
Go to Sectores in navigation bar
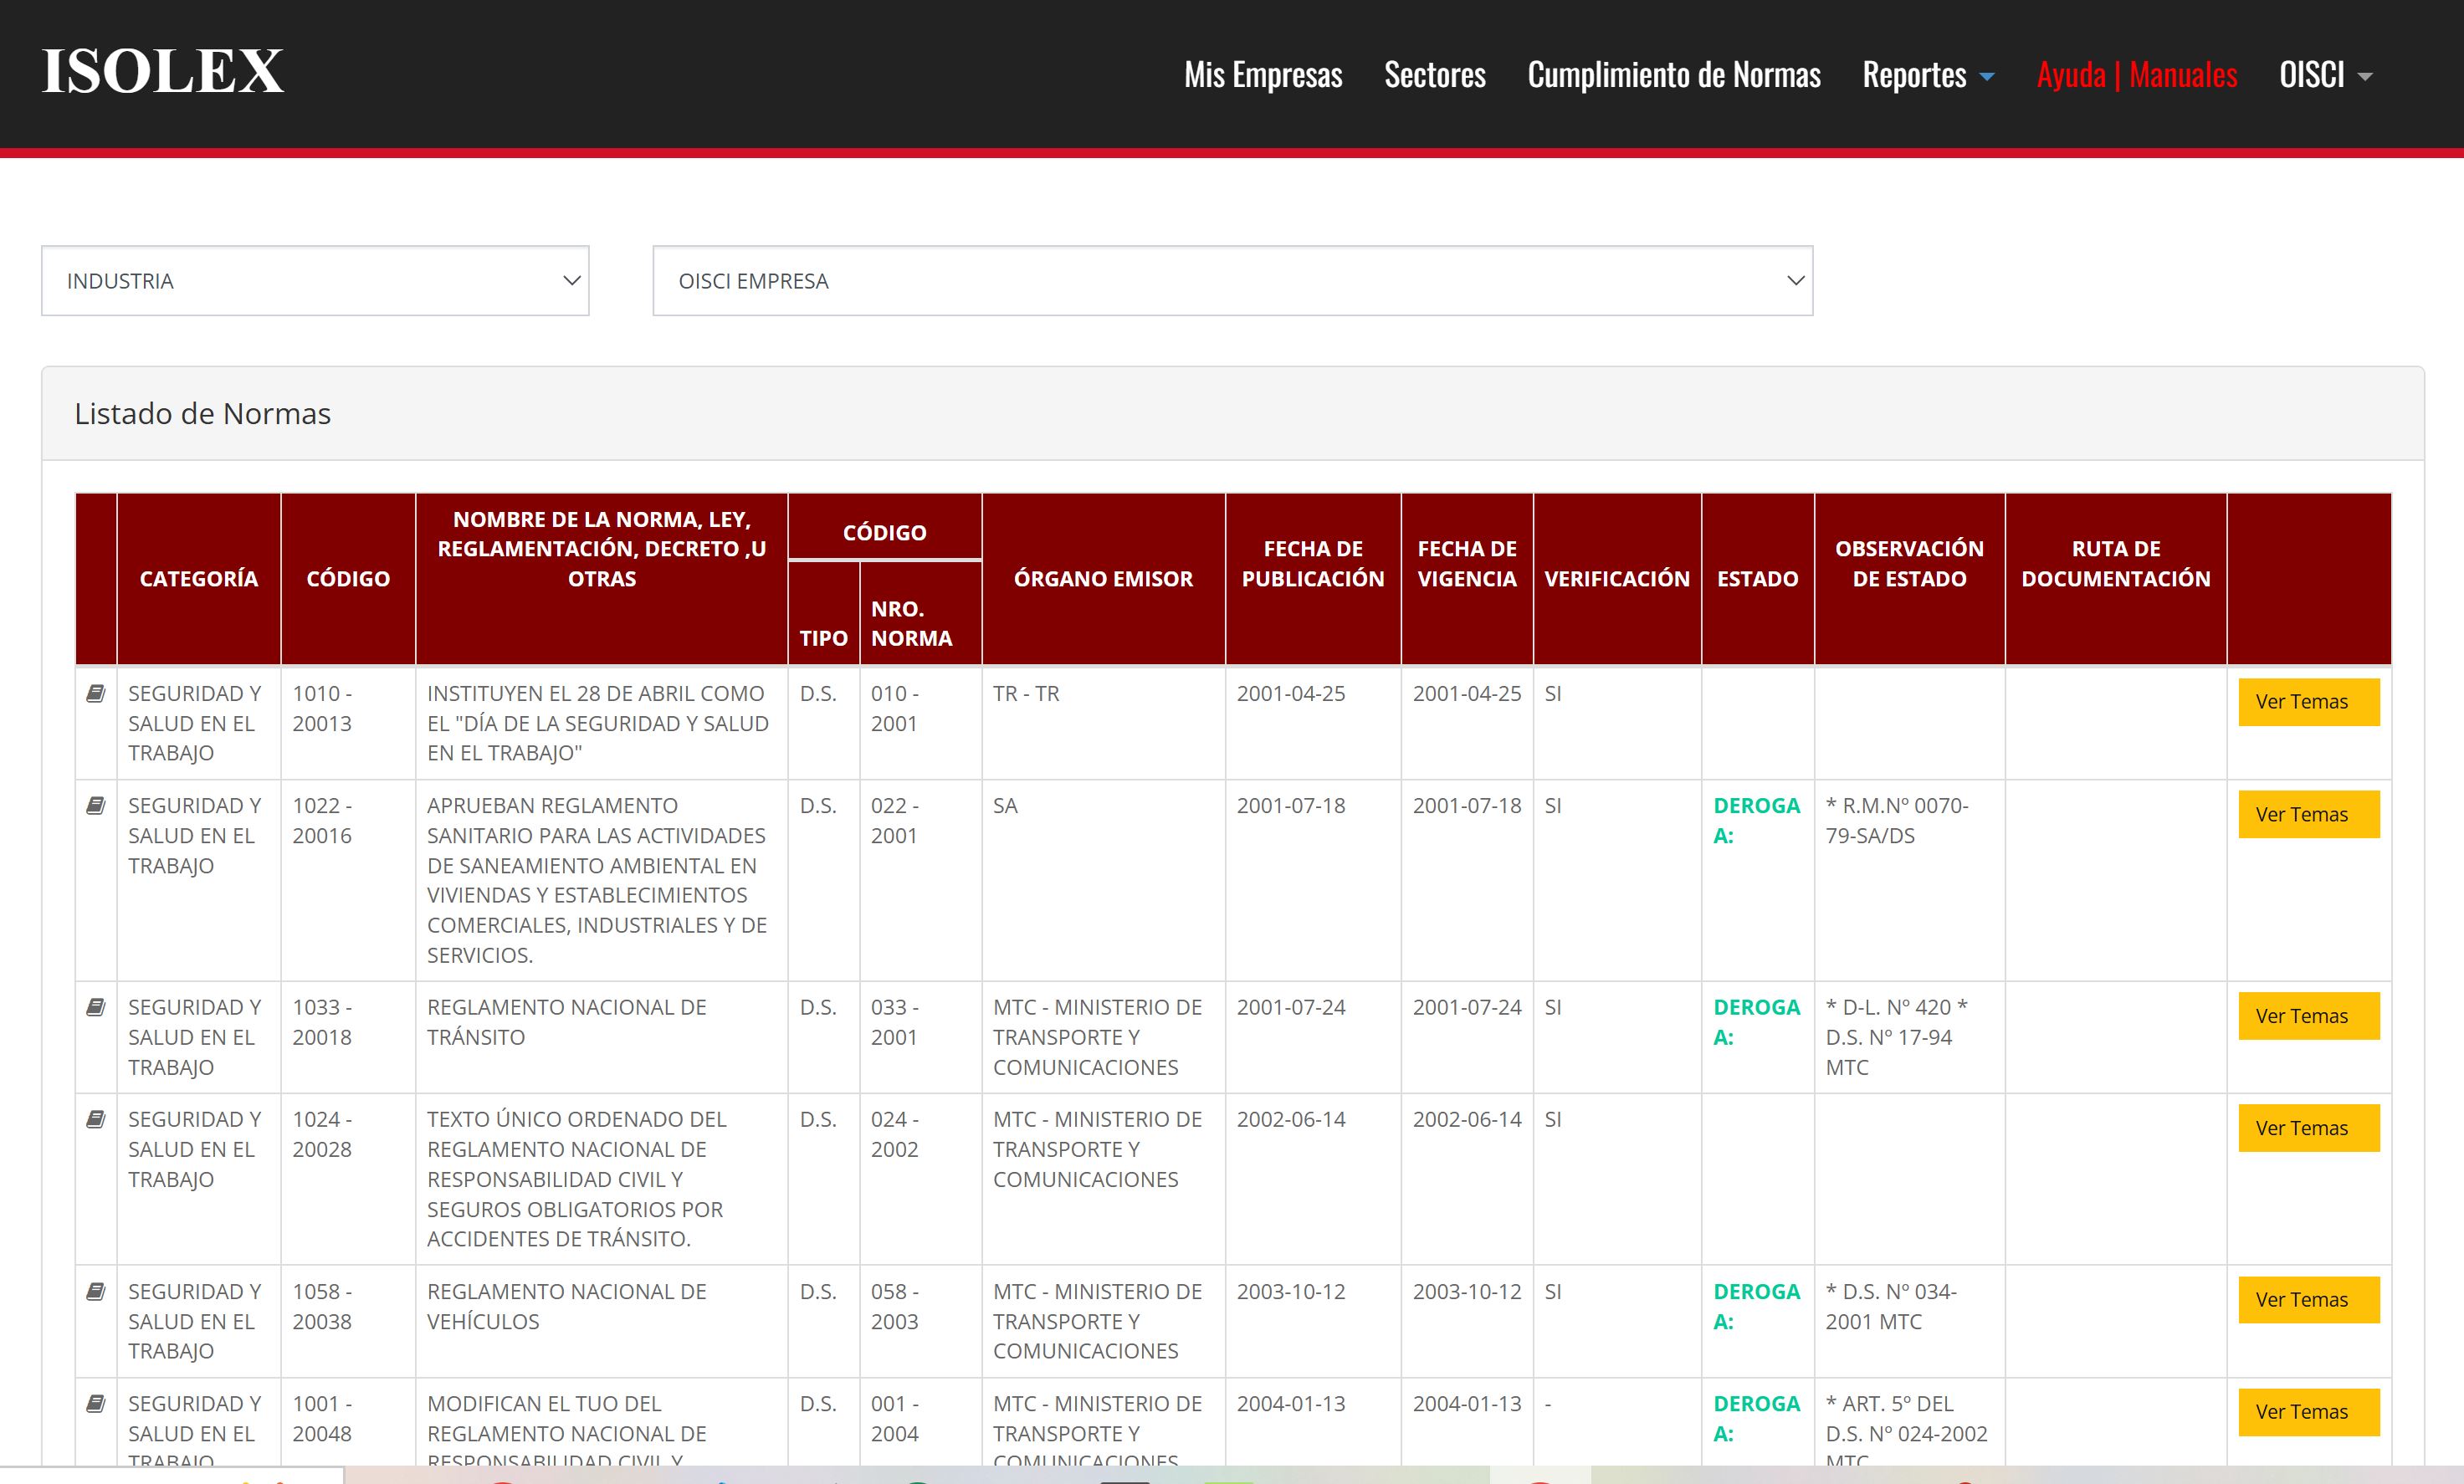[x=1434, y=75]
